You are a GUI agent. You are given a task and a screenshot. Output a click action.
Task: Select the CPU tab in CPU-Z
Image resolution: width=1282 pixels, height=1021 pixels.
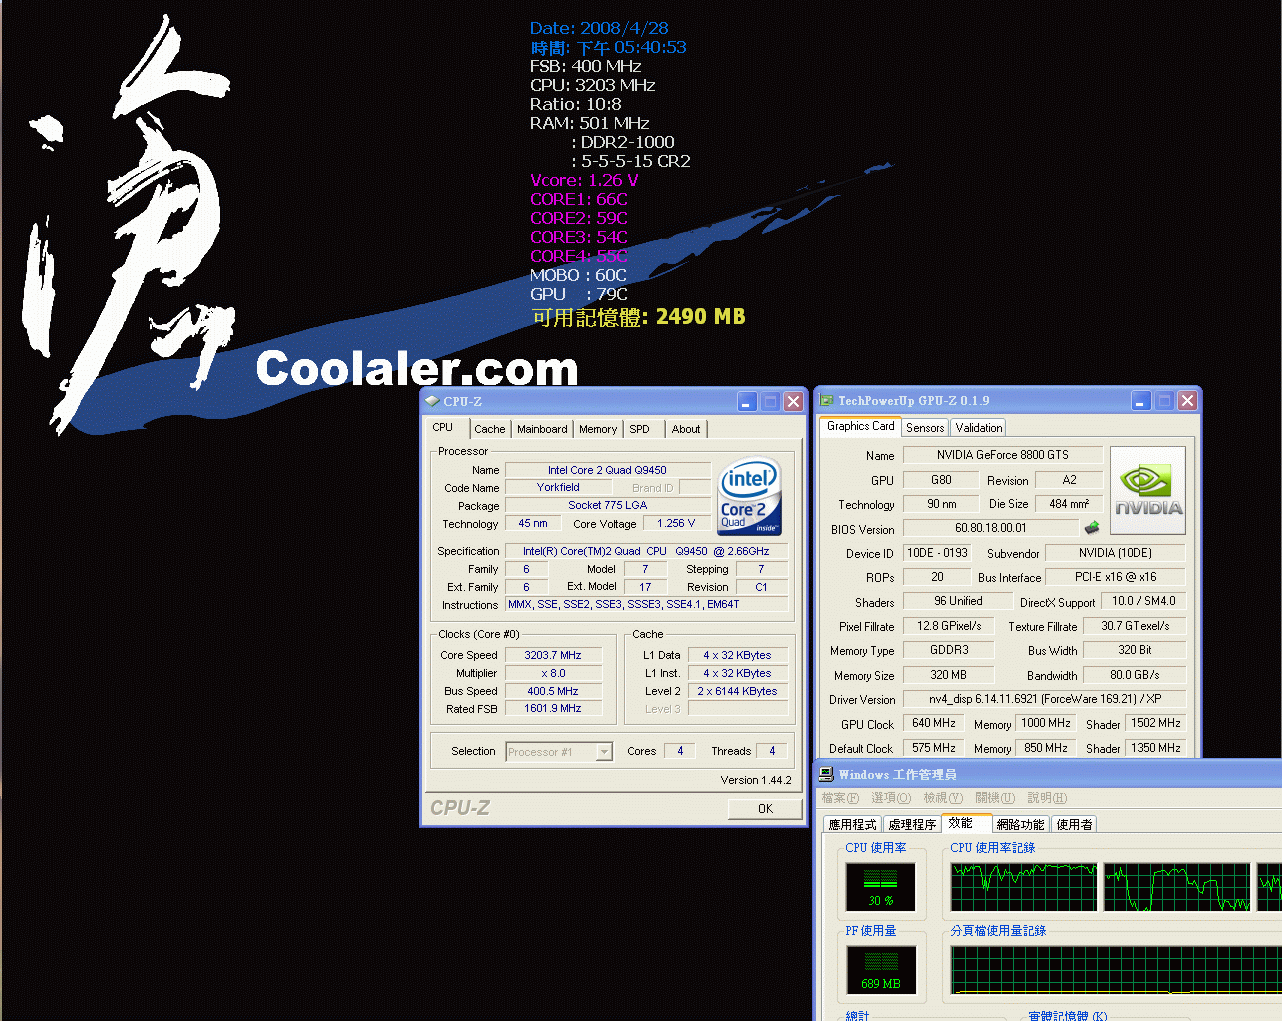point(443,427)
